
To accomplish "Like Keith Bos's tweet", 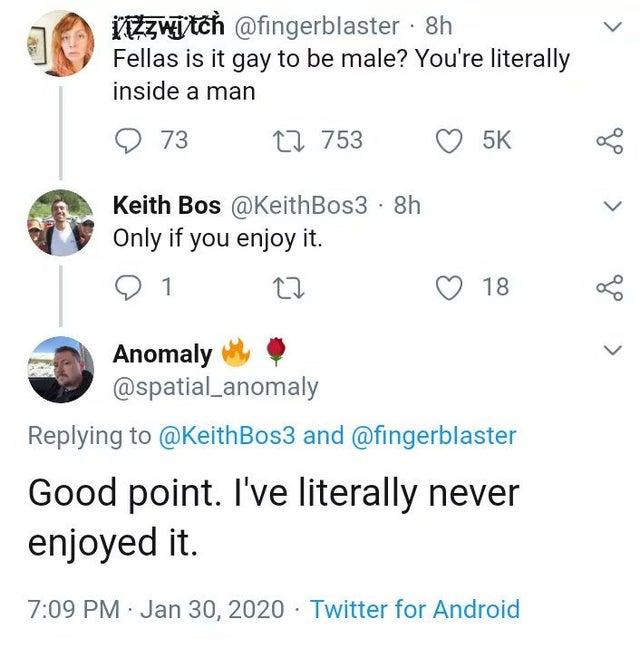I will [449, 287].
